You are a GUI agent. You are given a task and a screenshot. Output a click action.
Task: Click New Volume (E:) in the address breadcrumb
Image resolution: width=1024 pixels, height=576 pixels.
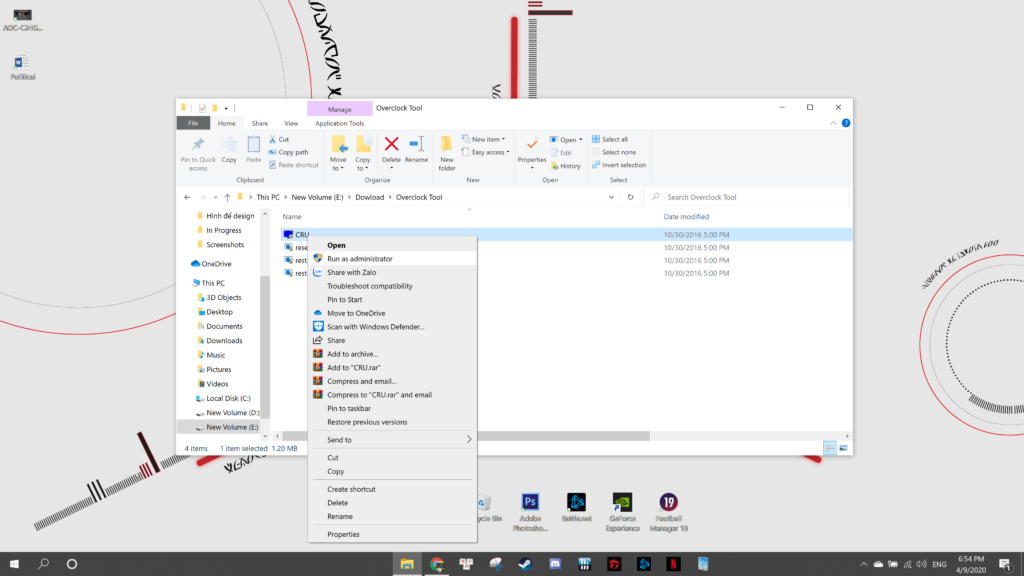coord(317,197)
